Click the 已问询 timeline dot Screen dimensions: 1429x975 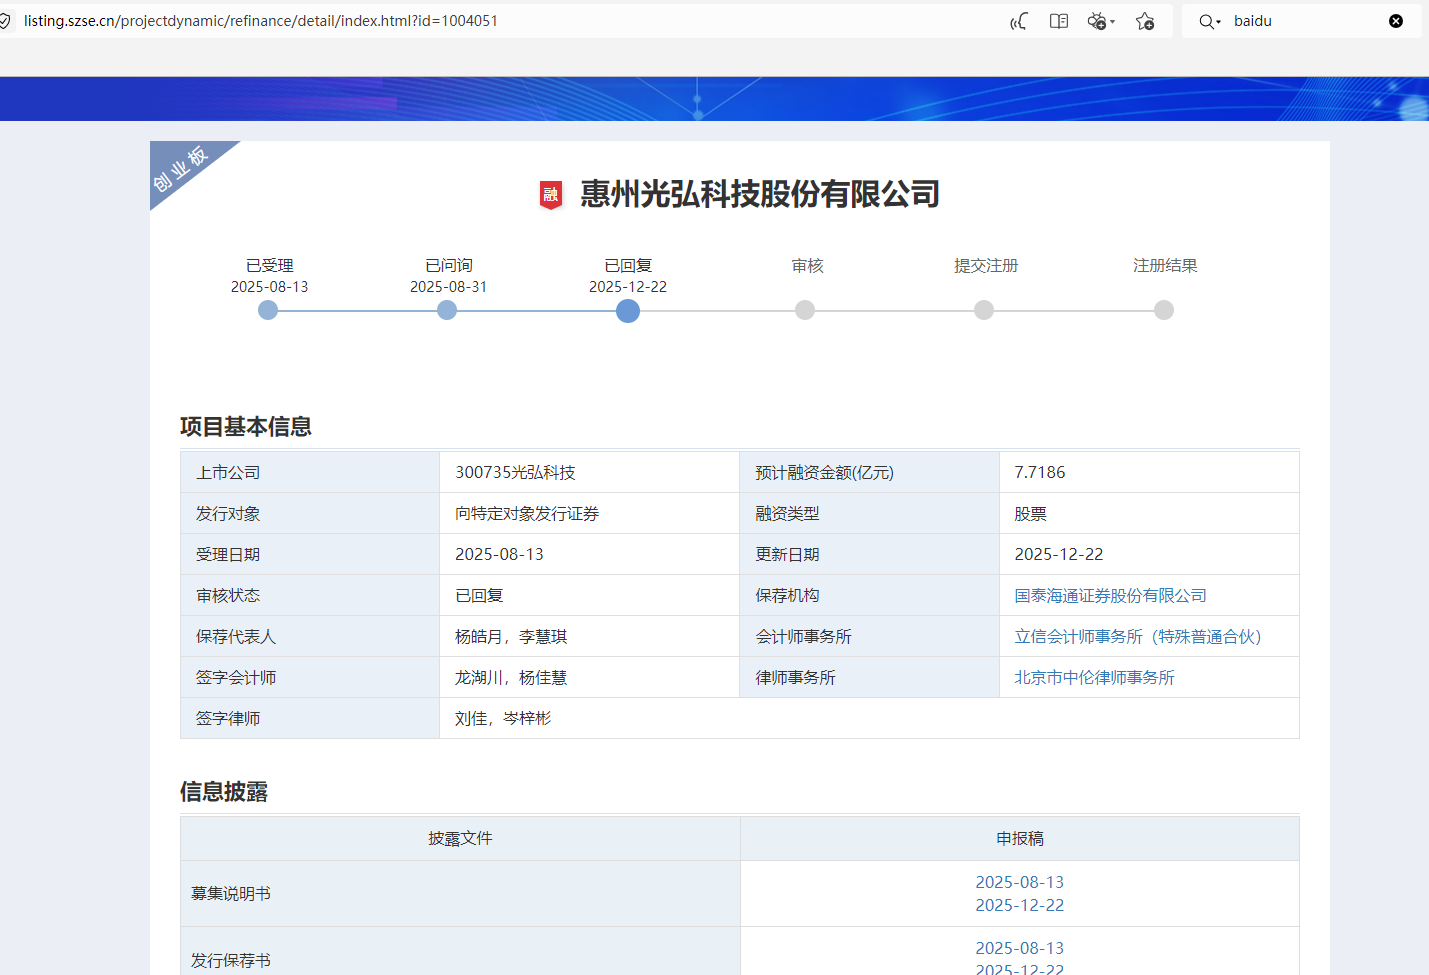click(x=447, y=310)
